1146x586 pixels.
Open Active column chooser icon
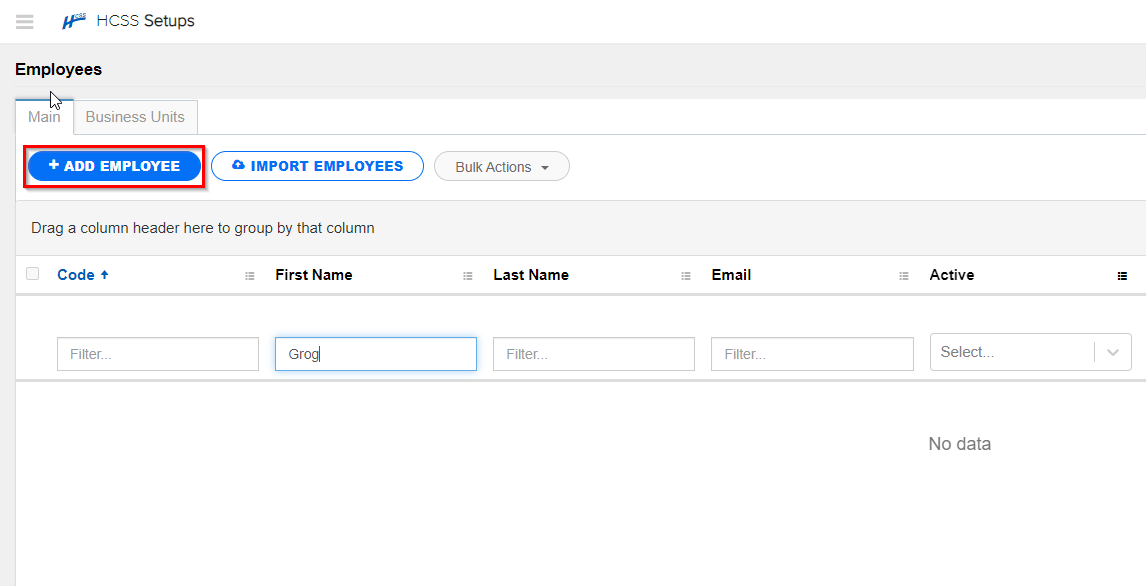click(1122, 275)
